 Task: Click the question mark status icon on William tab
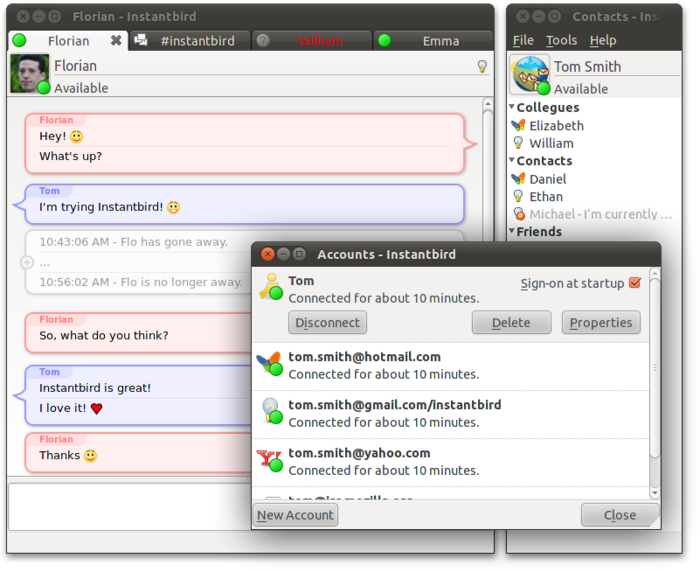(x=263, y=41)
